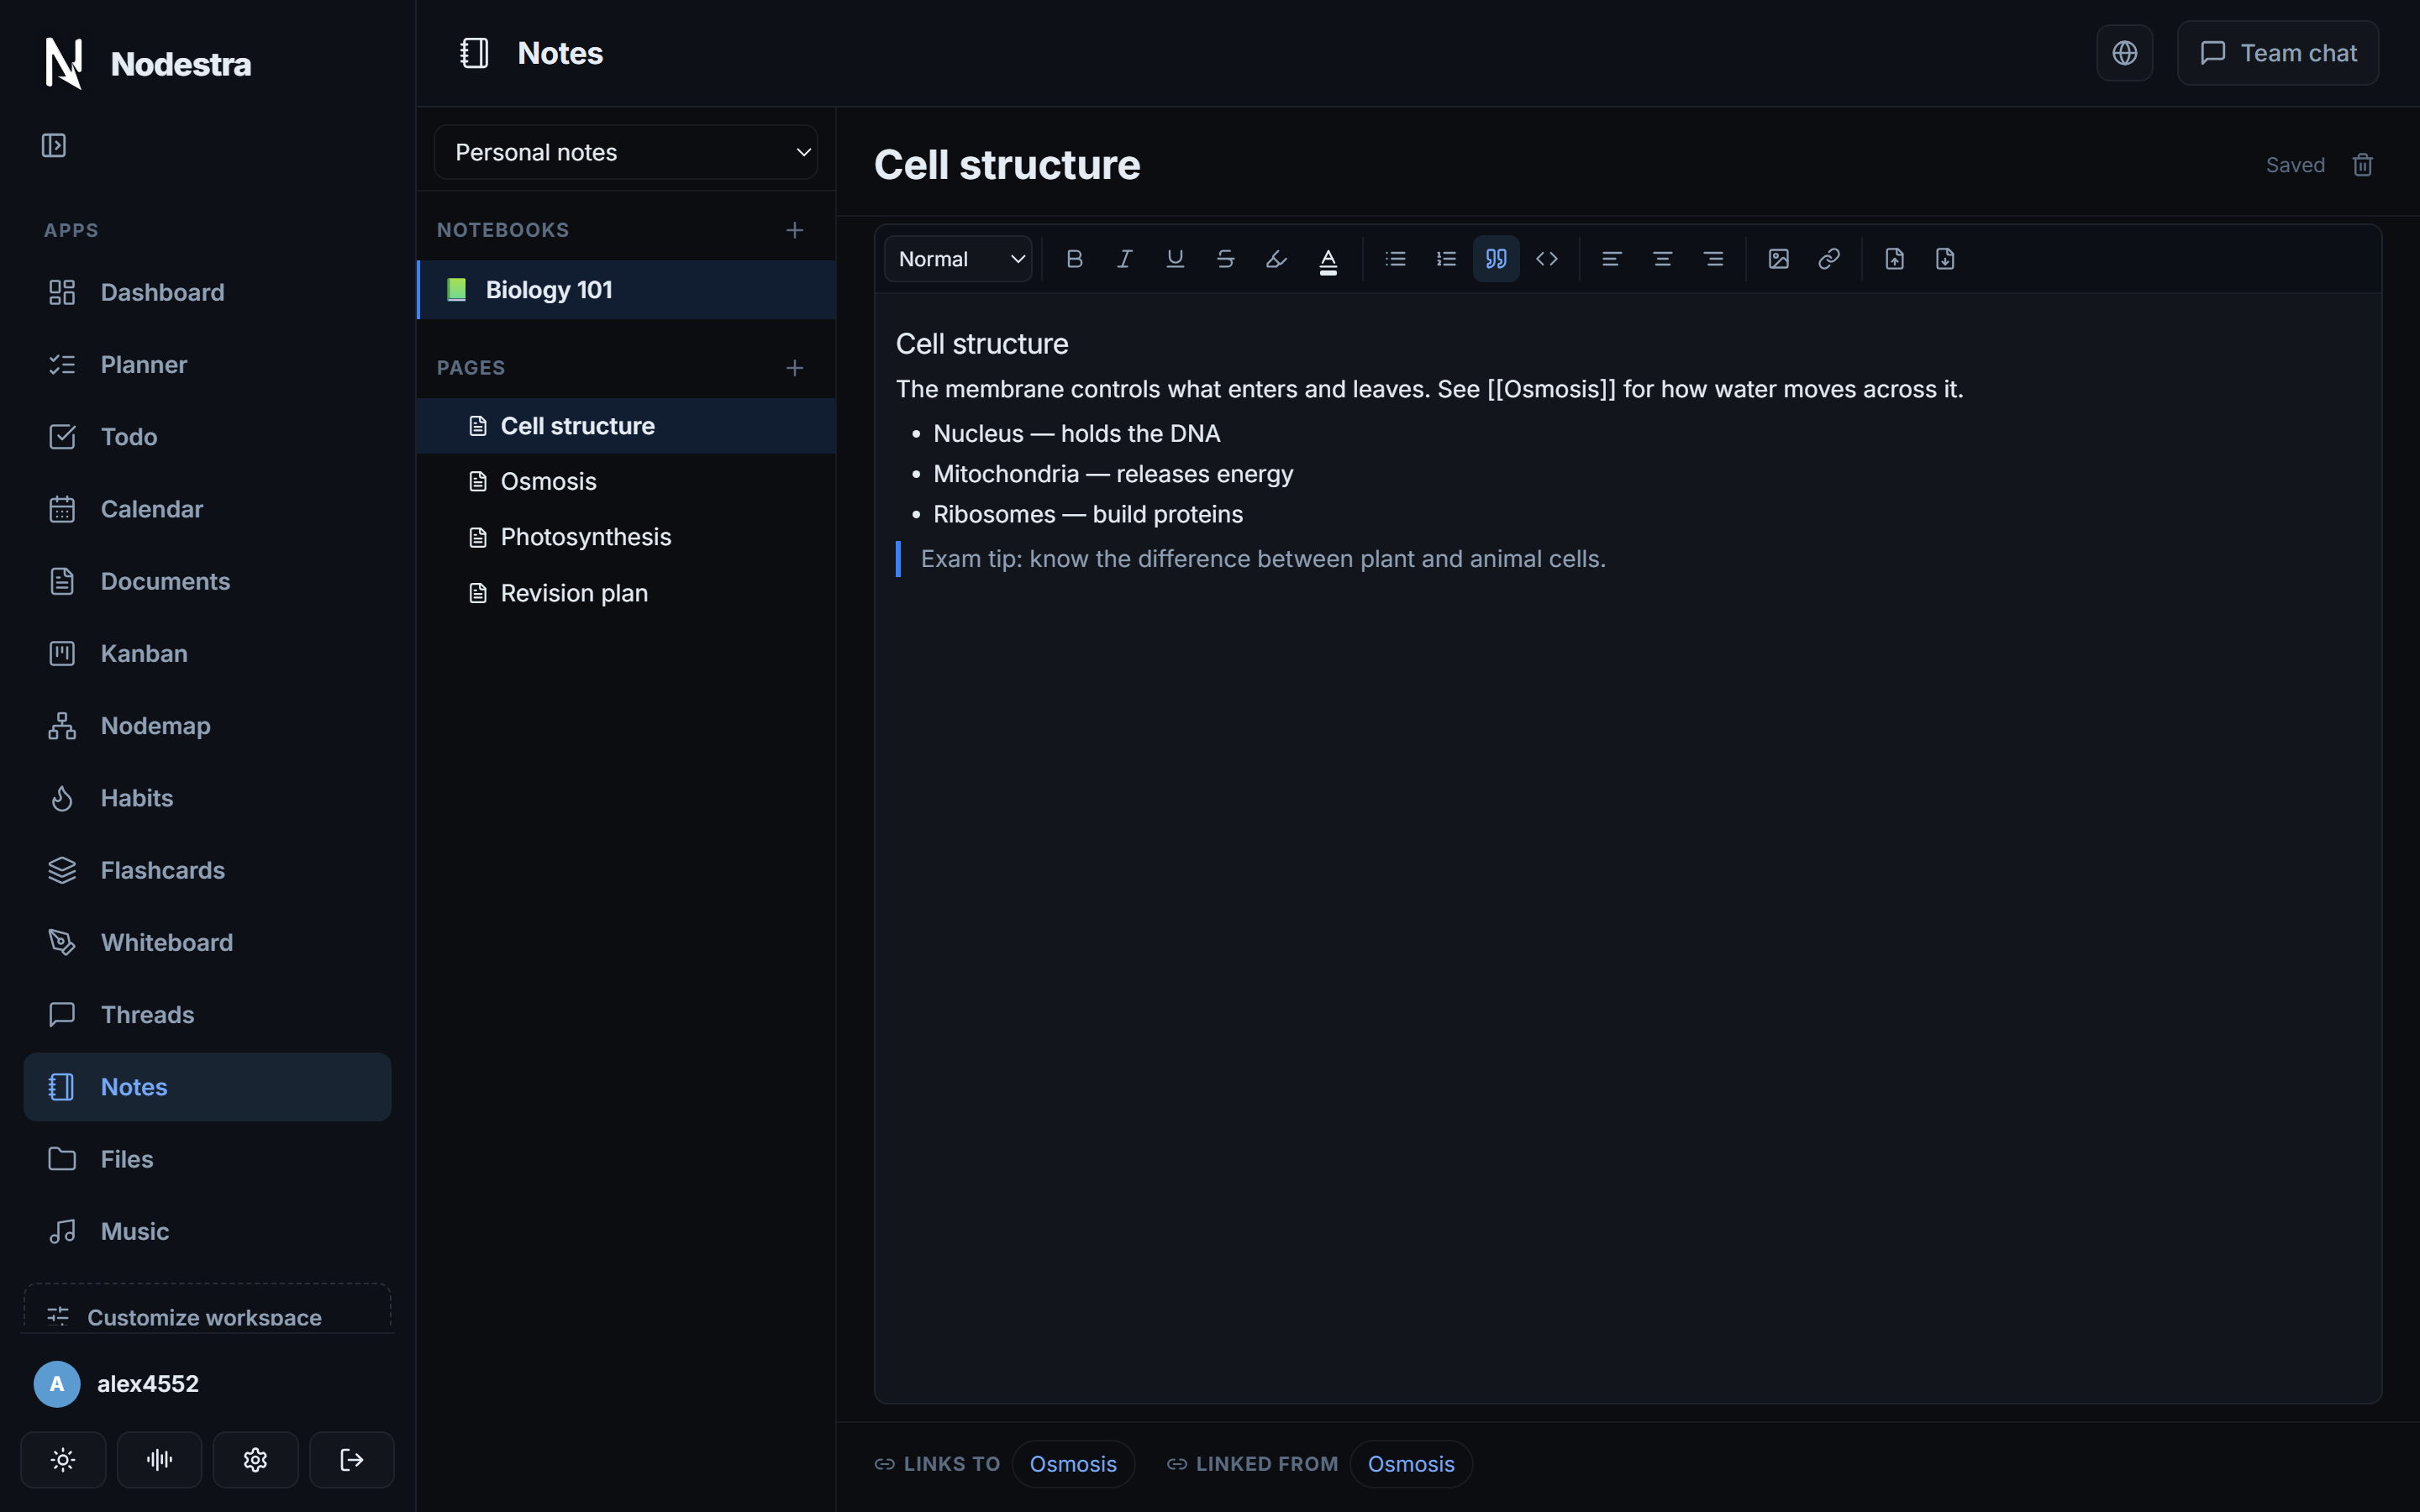Delete note using trash icon
2420x1512 pixels.
tap(2363, 165)
